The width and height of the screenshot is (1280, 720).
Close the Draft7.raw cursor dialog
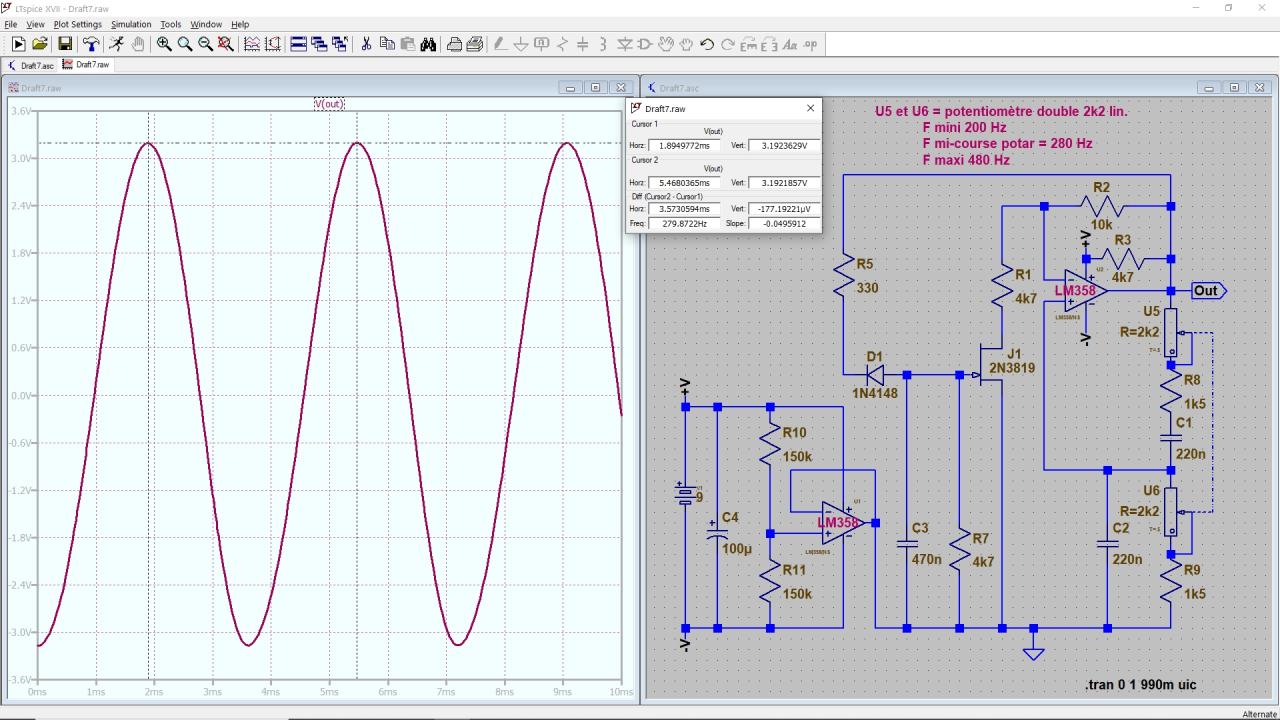(x=810, y=108)
